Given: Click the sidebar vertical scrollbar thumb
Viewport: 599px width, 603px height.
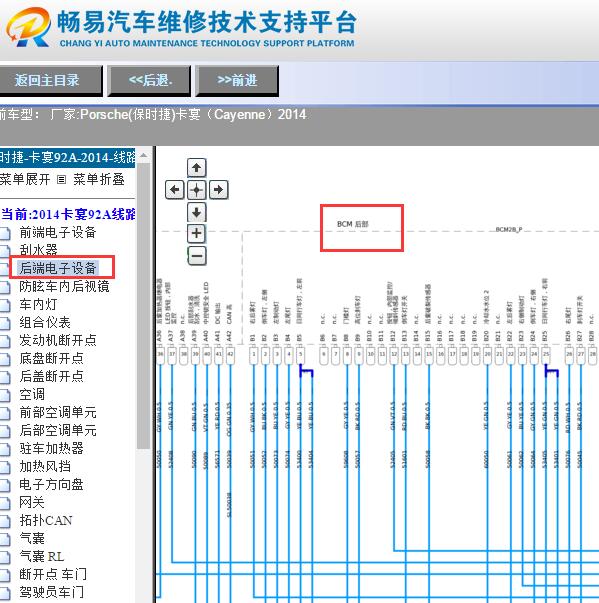Looking at the screenshot, I should (x=143, y=306).
